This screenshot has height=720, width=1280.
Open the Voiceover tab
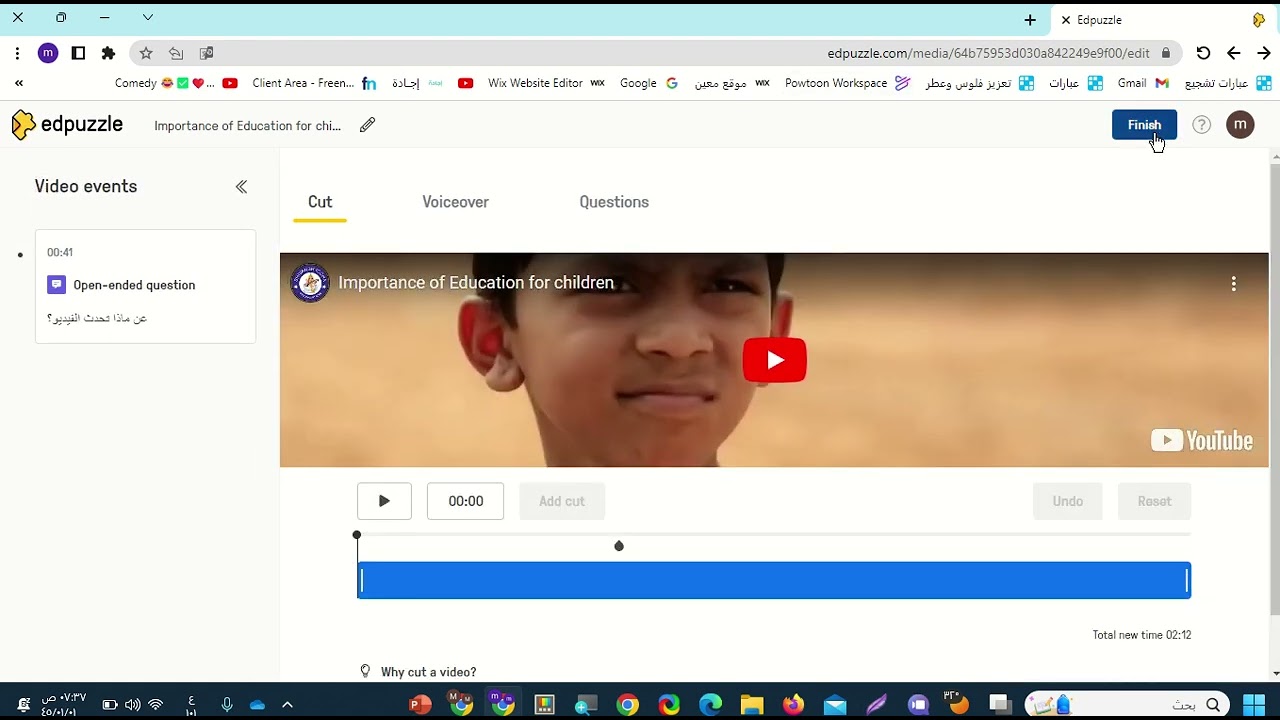point(455,202)
